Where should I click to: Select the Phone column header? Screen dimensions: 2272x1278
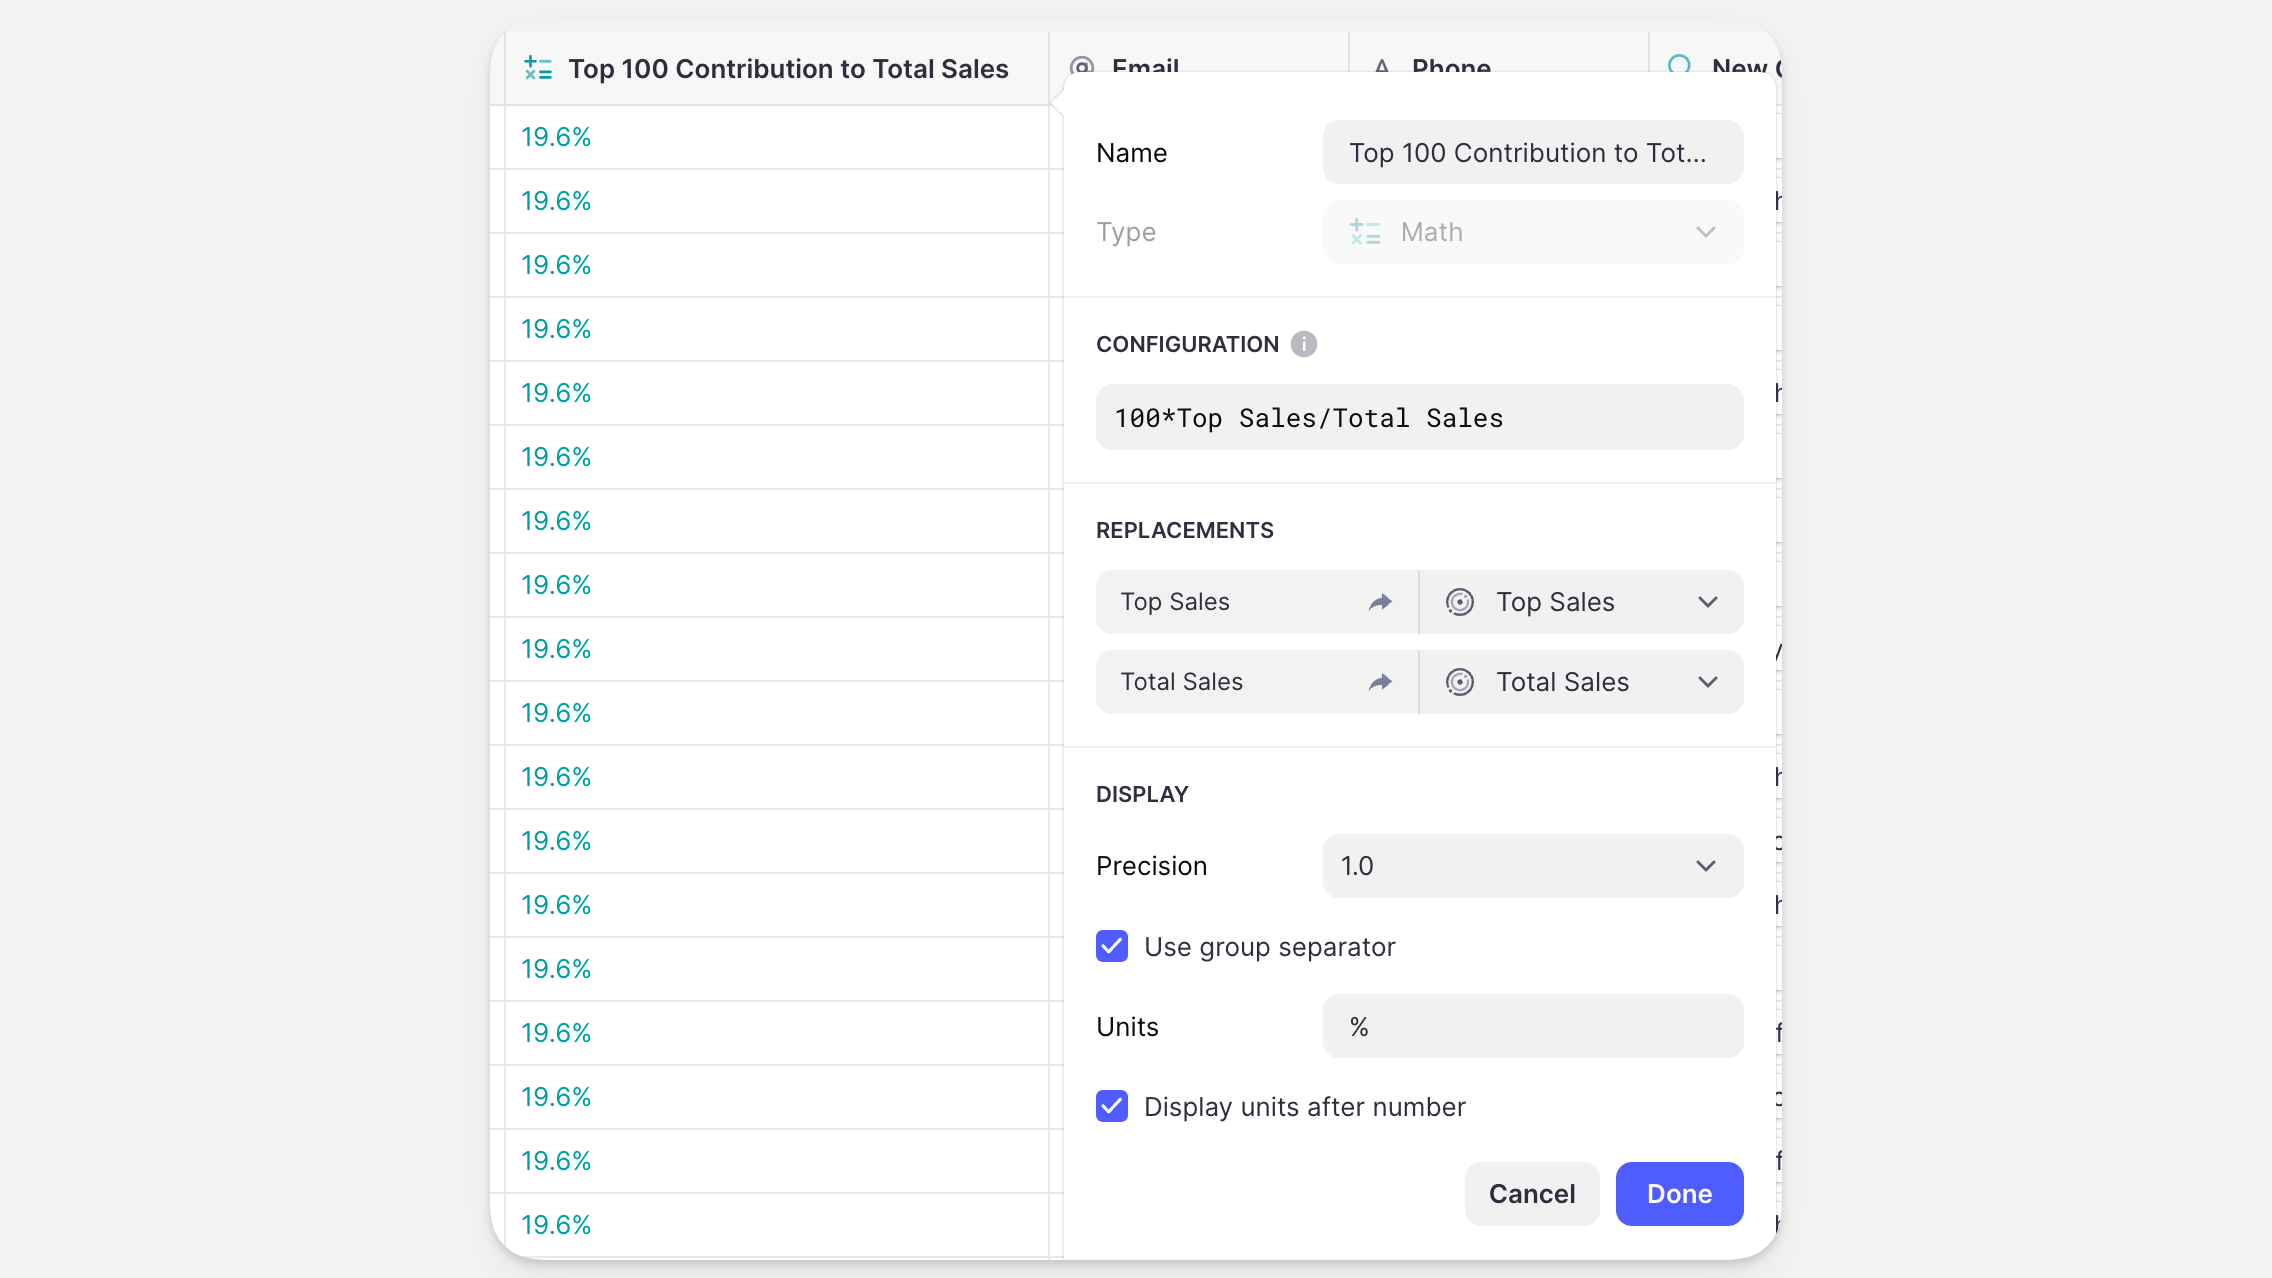[1450, 67]
